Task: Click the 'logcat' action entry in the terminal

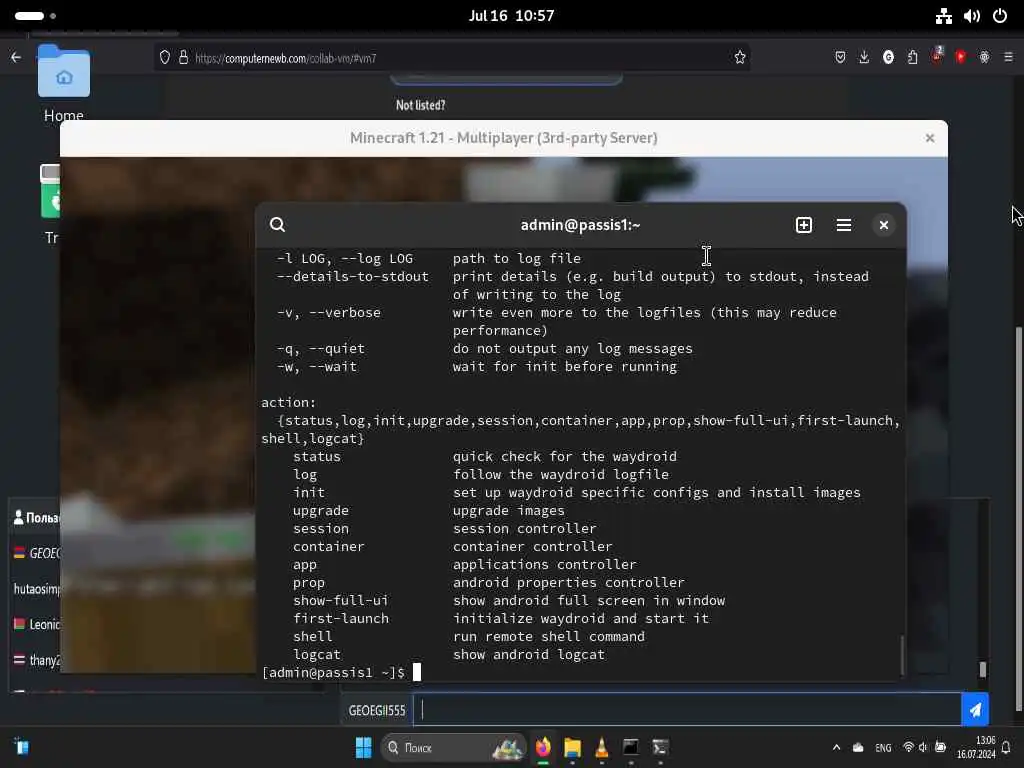Action: tap(317, 654)
